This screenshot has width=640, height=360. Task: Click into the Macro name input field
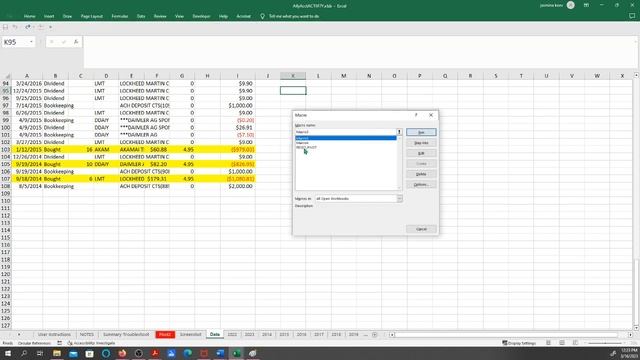345,132
